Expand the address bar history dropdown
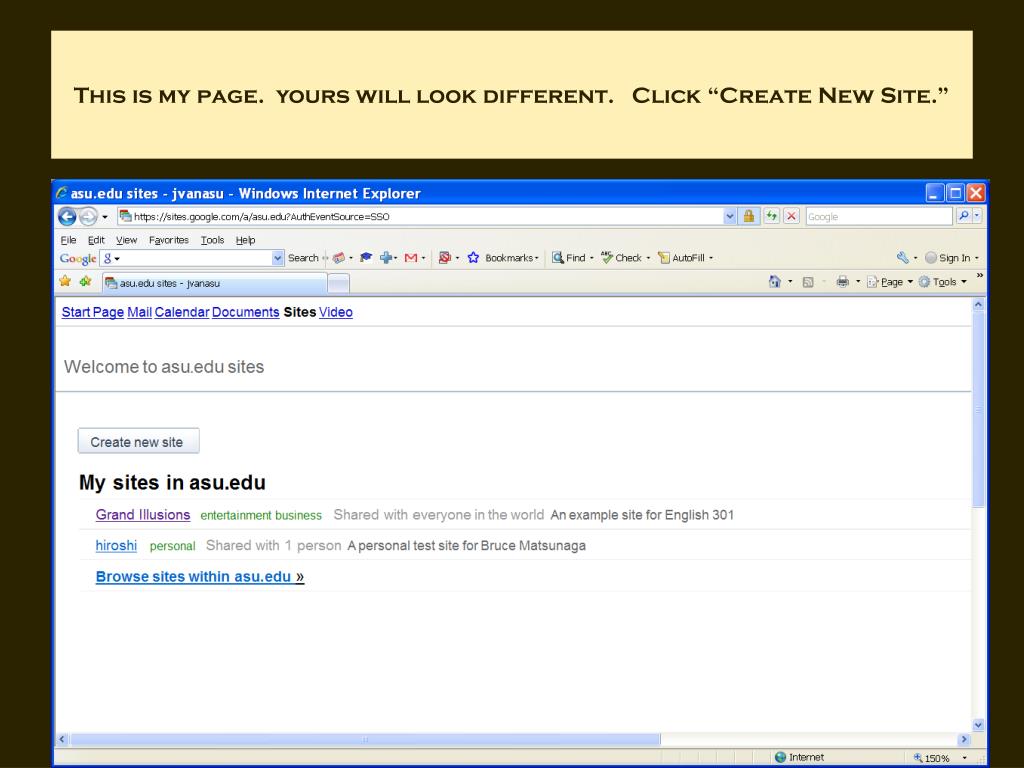This screenshot has height=768, width=1024. 730,216
